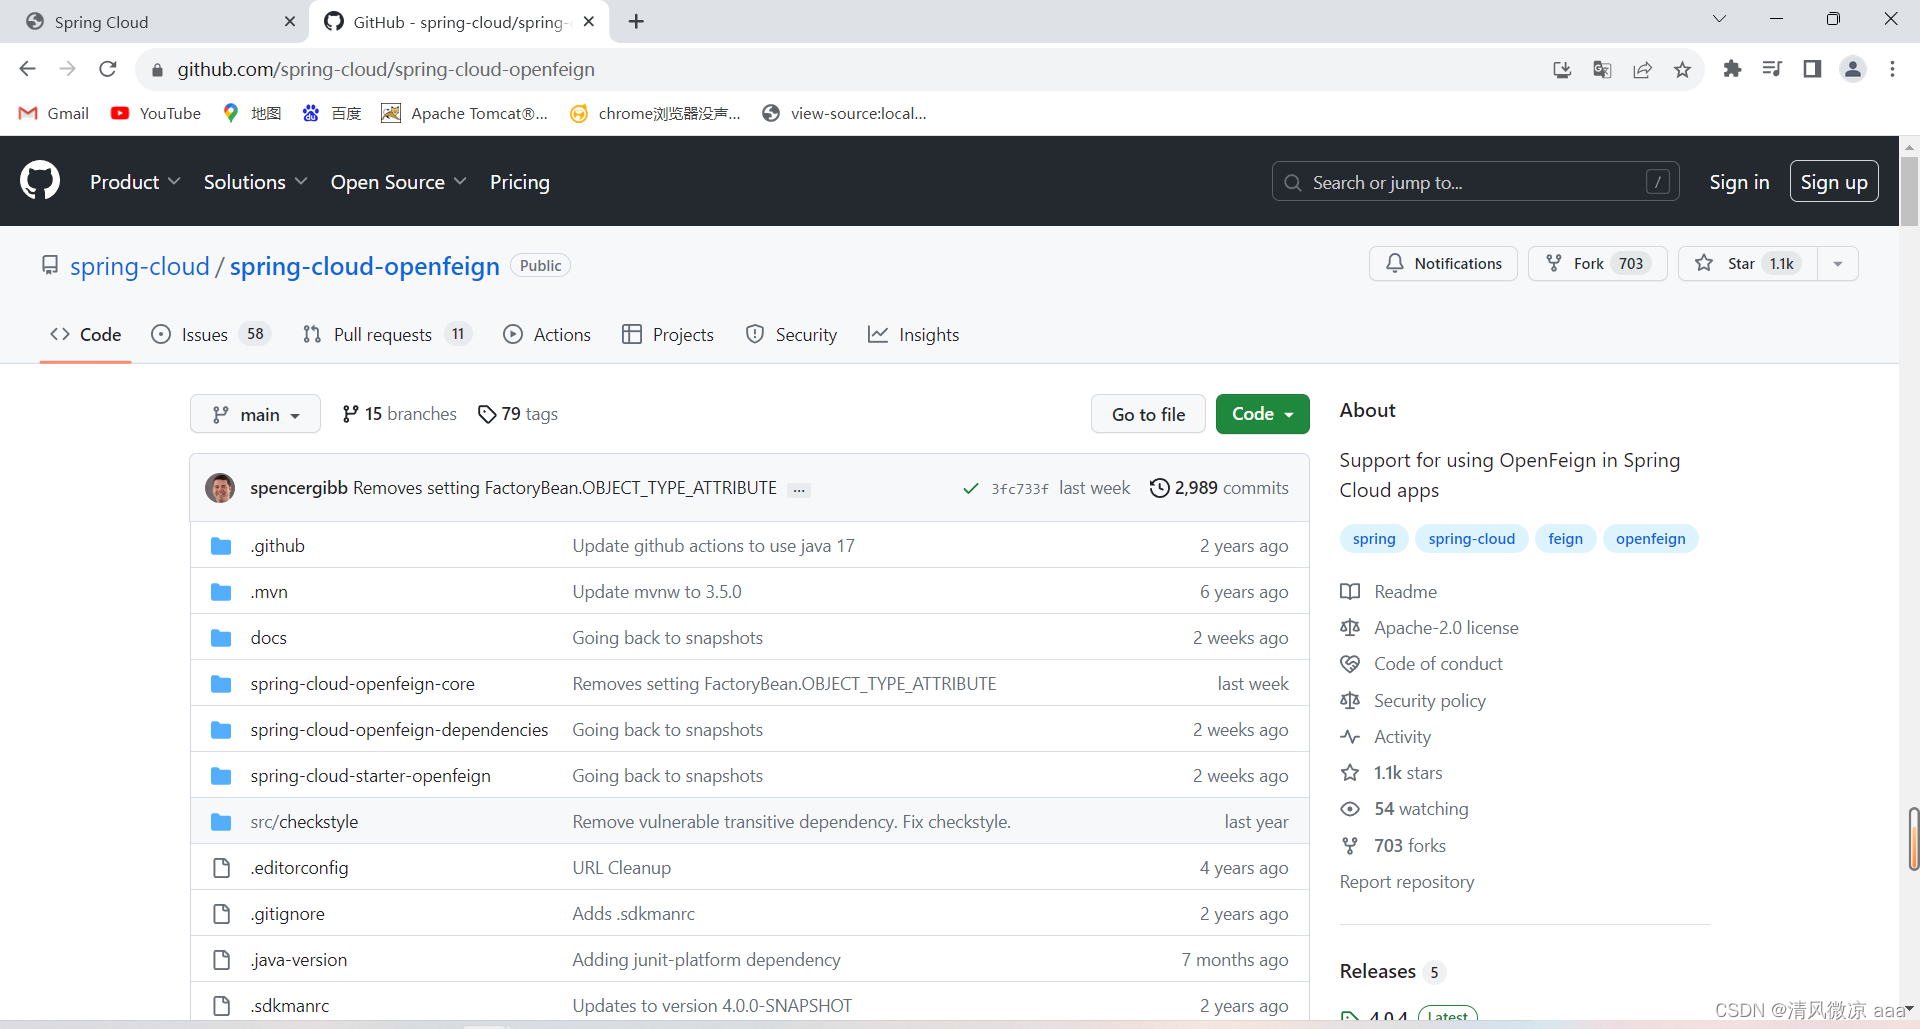Click the openfeign topic tag

point(1650,539)
